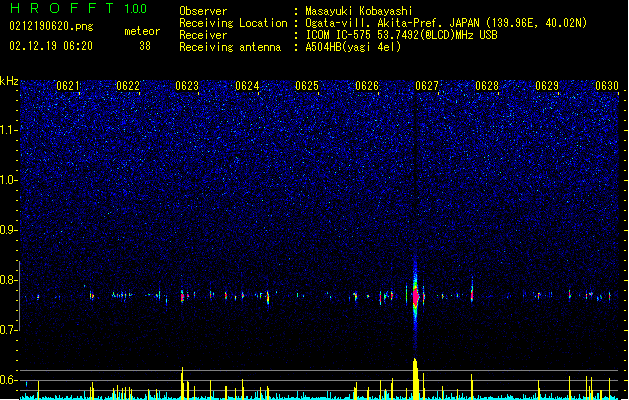Click the 1.1 kHz axis label
This screenshot has width=629, height=400.
click(9, 130)
